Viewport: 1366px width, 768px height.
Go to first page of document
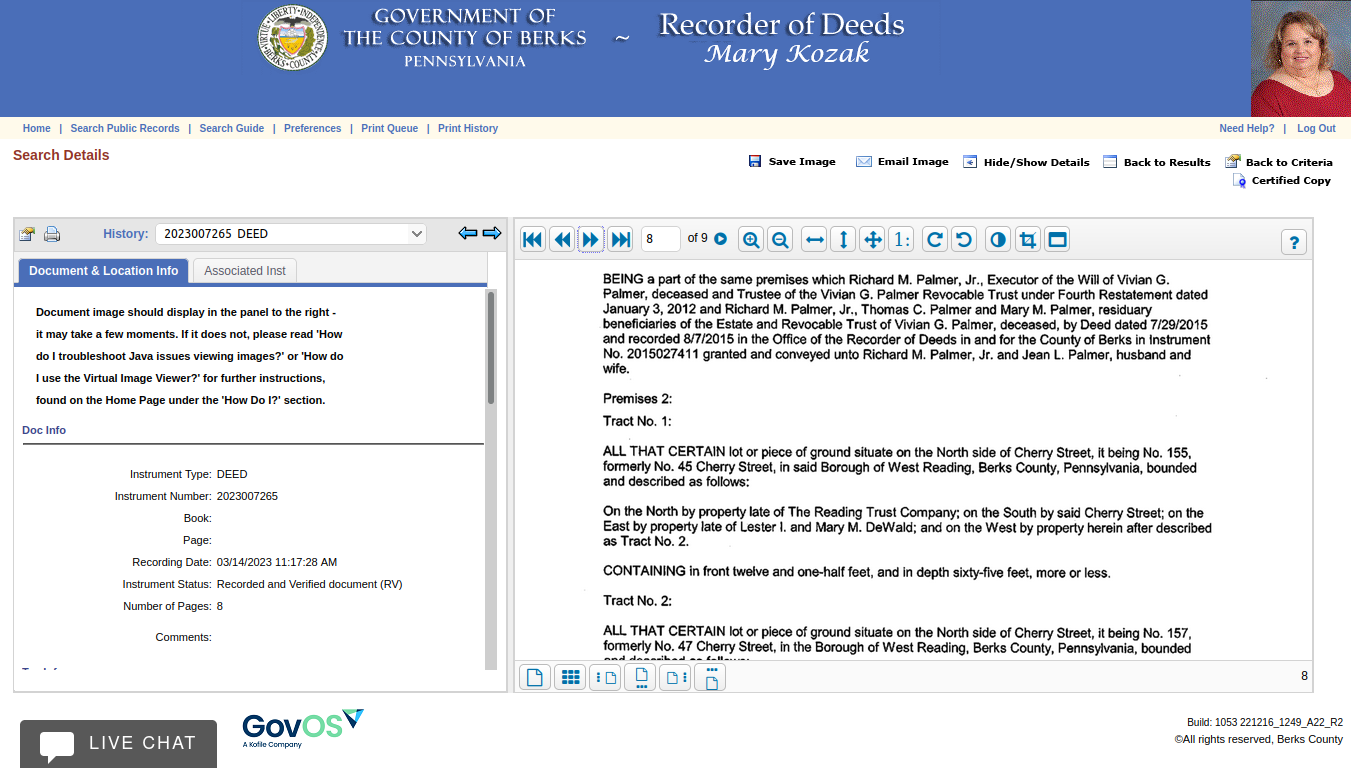click(x=533, y=240)
